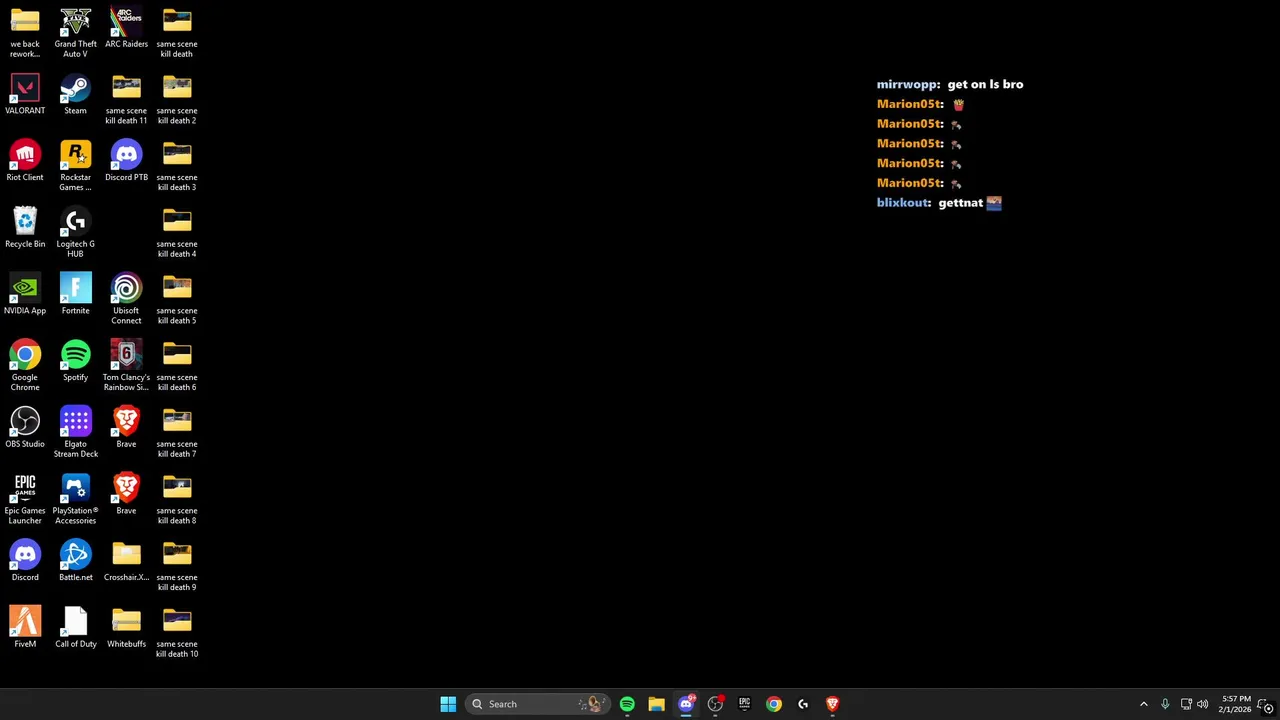
Task: Open network status icon in system tray
Action: (x=1186, y=704)
